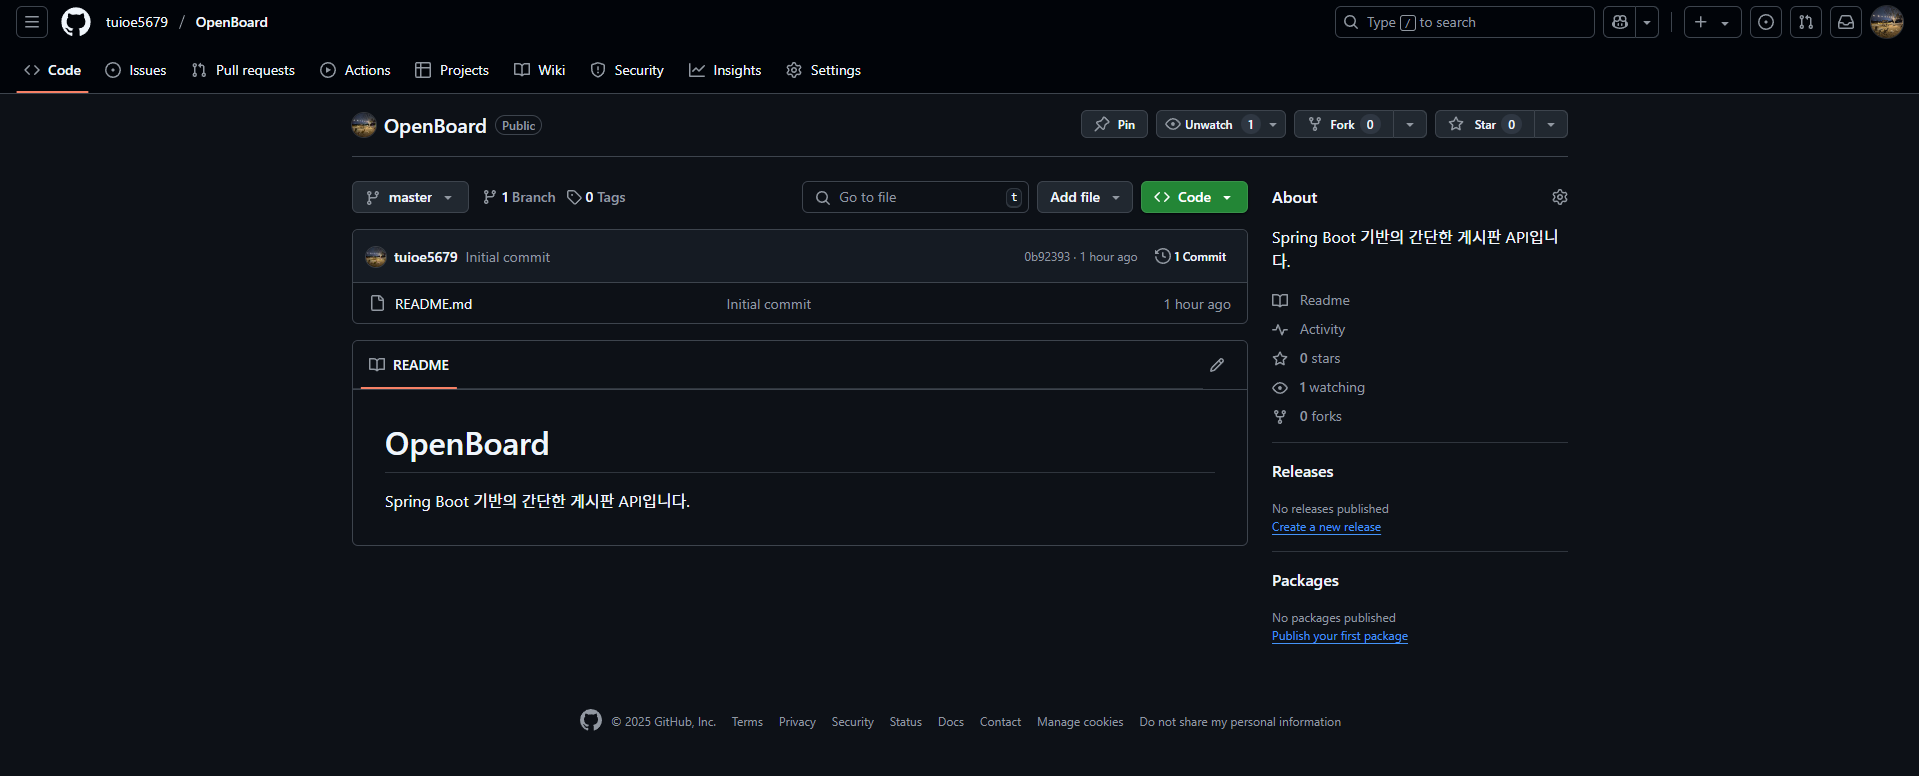Expand the Copilot dropdown arrow
The width and height of the screenshot is (1919, 776).
coord(1647,22)
